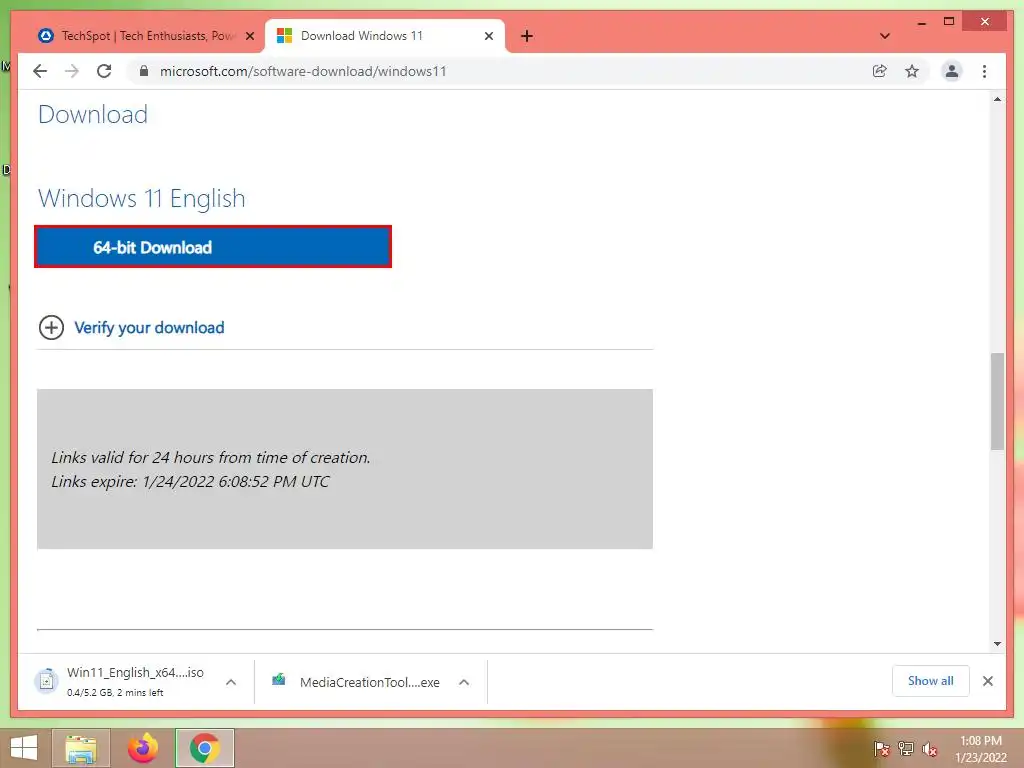Viewport: 1024px width, 768px height.
Task: Click the MediaCreationTool file icon
Action: (279, 680)
